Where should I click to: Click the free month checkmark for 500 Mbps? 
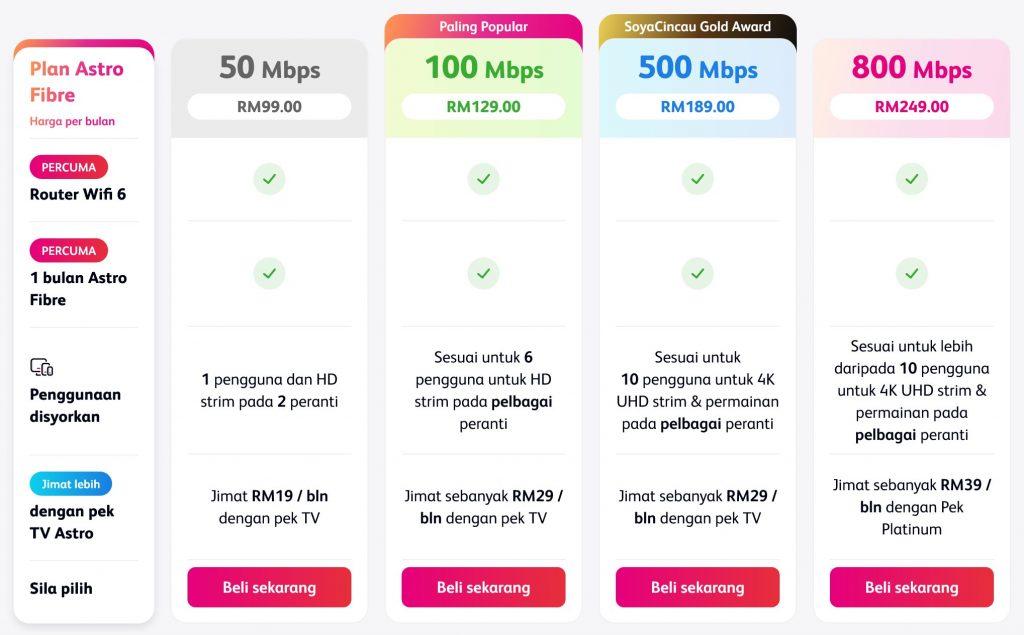697,274
